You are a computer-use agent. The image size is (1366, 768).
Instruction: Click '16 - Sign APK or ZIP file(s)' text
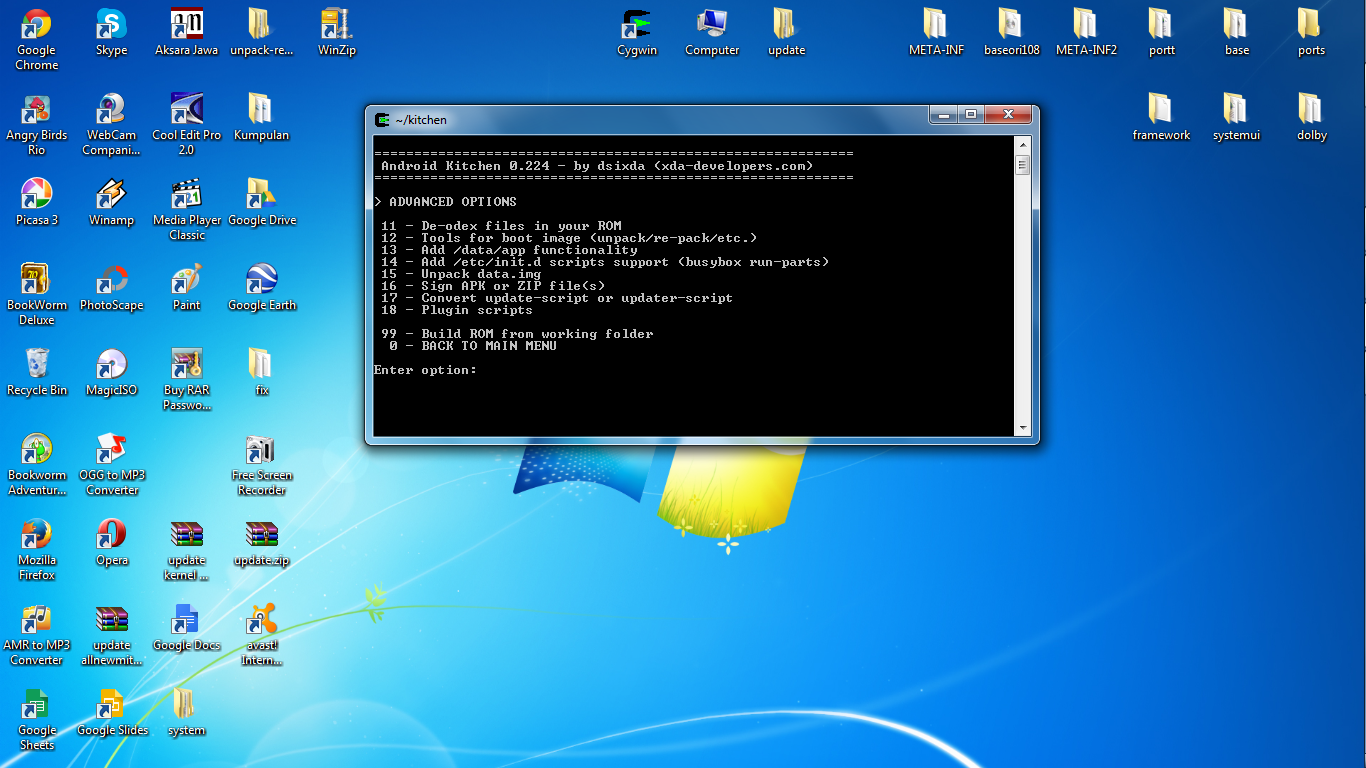coord(493,286)
